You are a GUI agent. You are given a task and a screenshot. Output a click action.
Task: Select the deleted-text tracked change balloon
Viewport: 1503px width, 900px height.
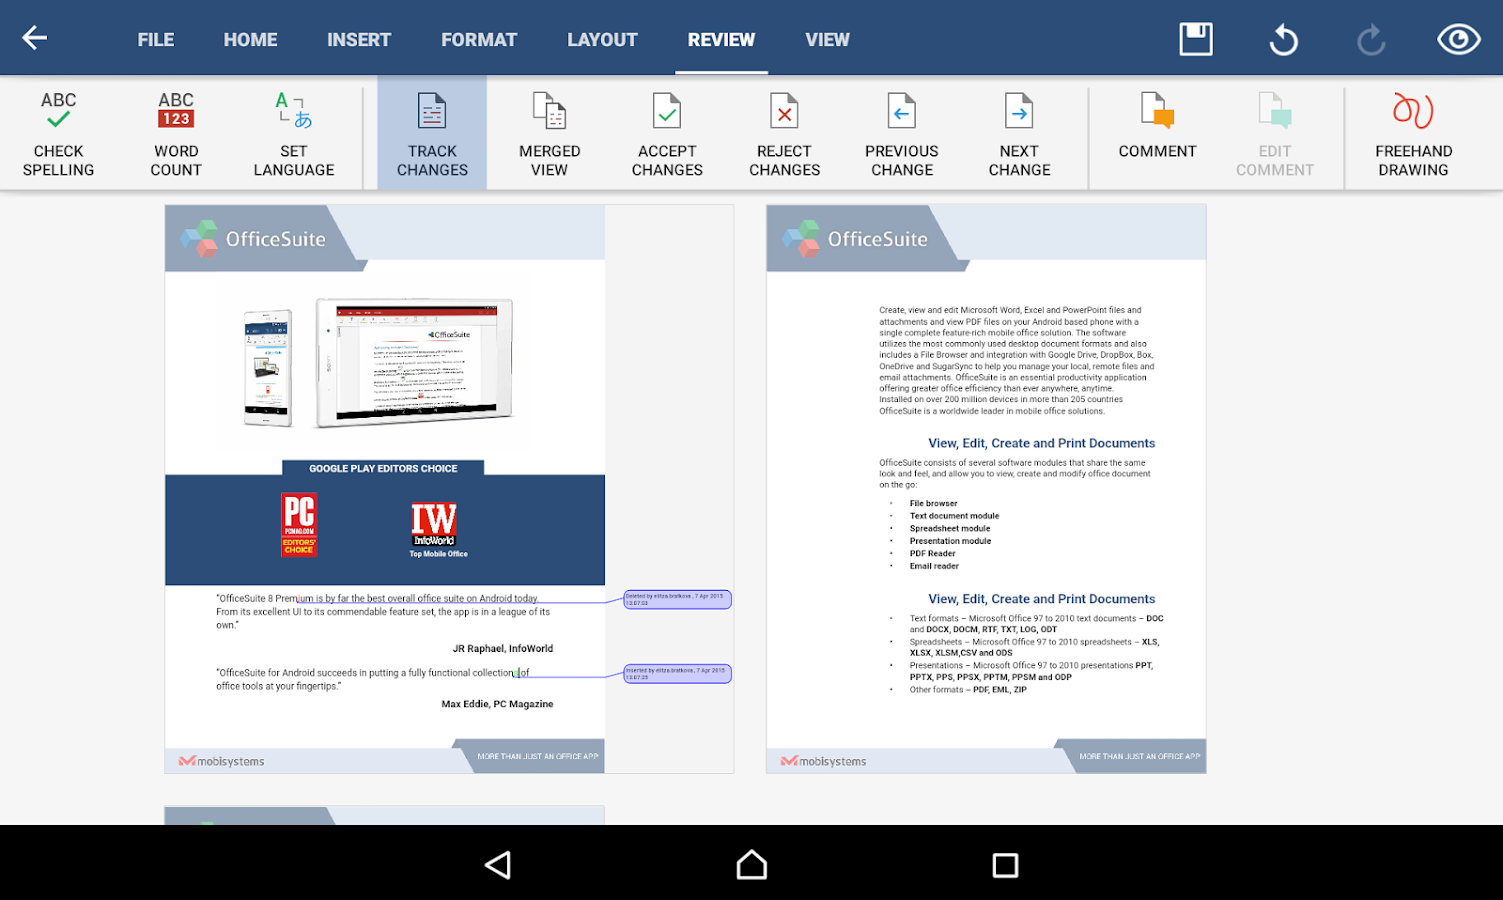coord(677,599)
